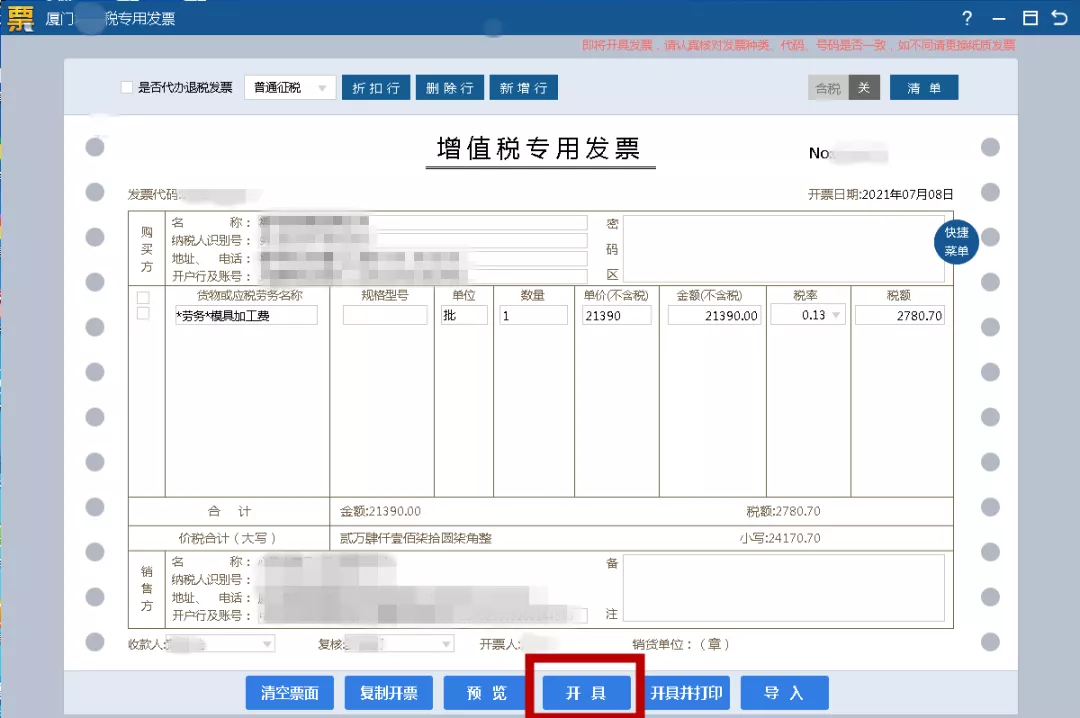
Task: Click the 折扣行 discount line button
Action: pos(375,87)
